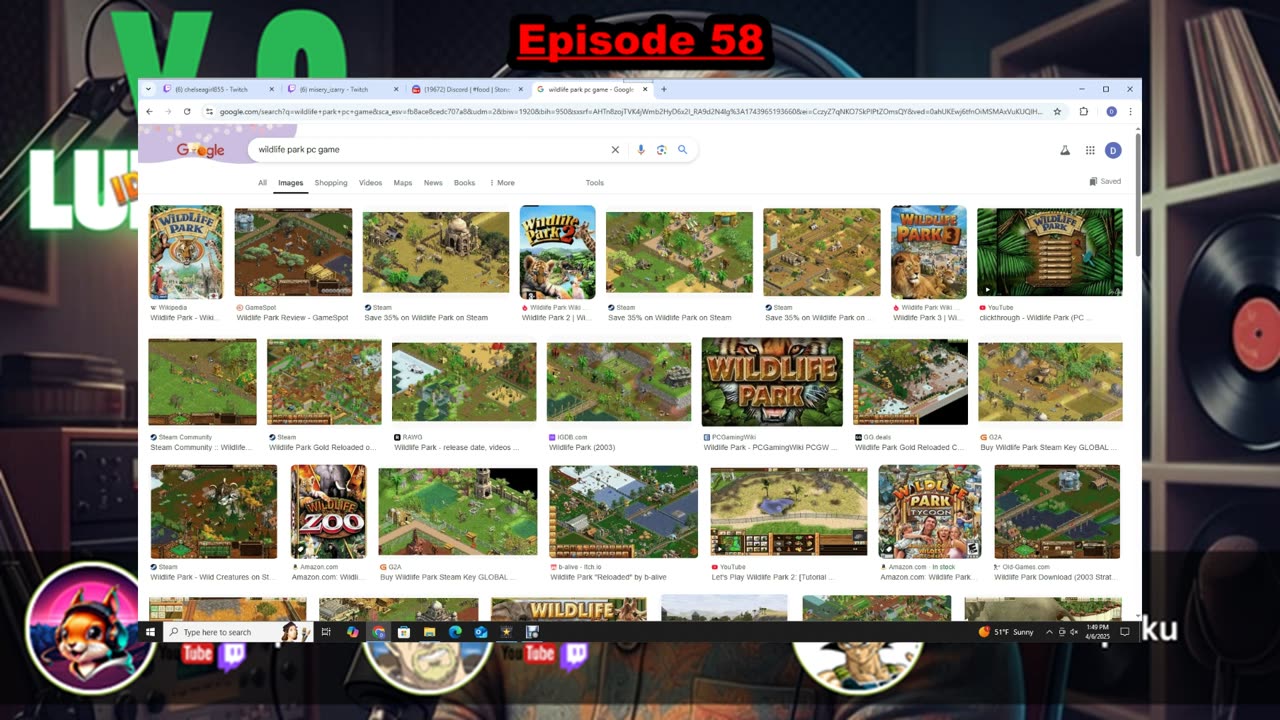Open the notification center icon

click(x=1125, y=632)
